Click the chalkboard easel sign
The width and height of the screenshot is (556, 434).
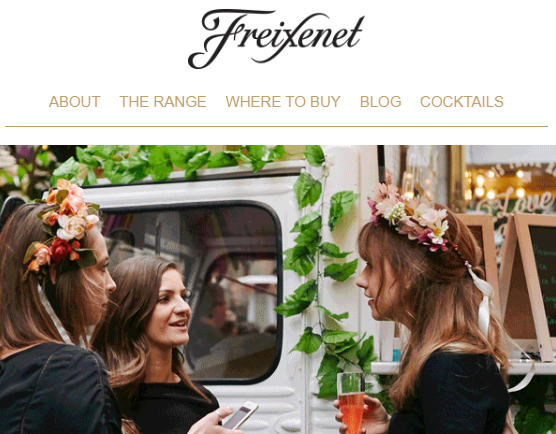pos(529,284)
